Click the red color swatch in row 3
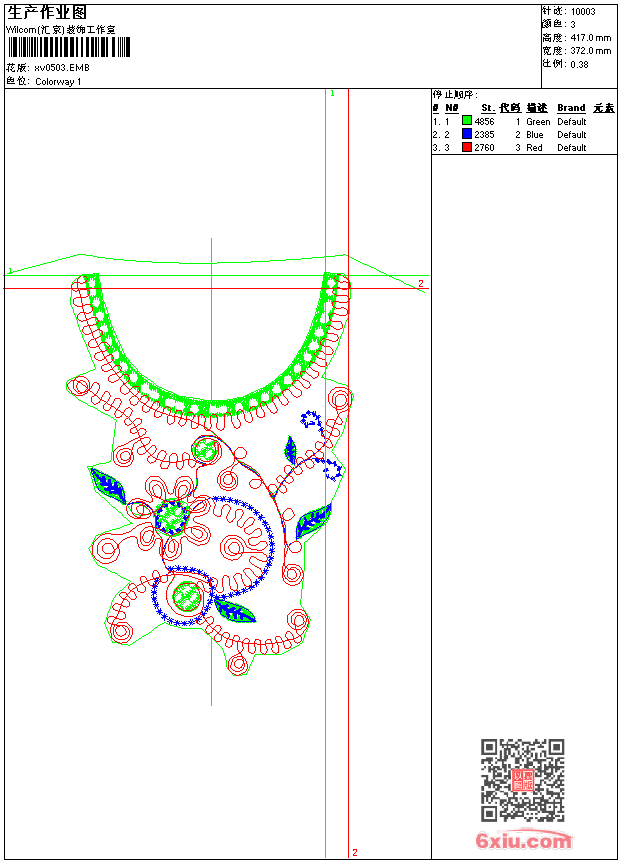Image resolution: width=620 pixels, height=860 pixels. click(x=467, y=147)
